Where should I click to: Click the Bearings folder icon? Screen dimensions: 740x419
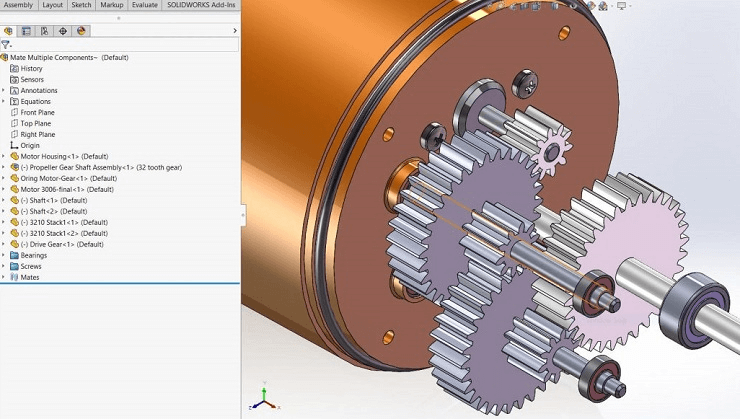point(15,255)
